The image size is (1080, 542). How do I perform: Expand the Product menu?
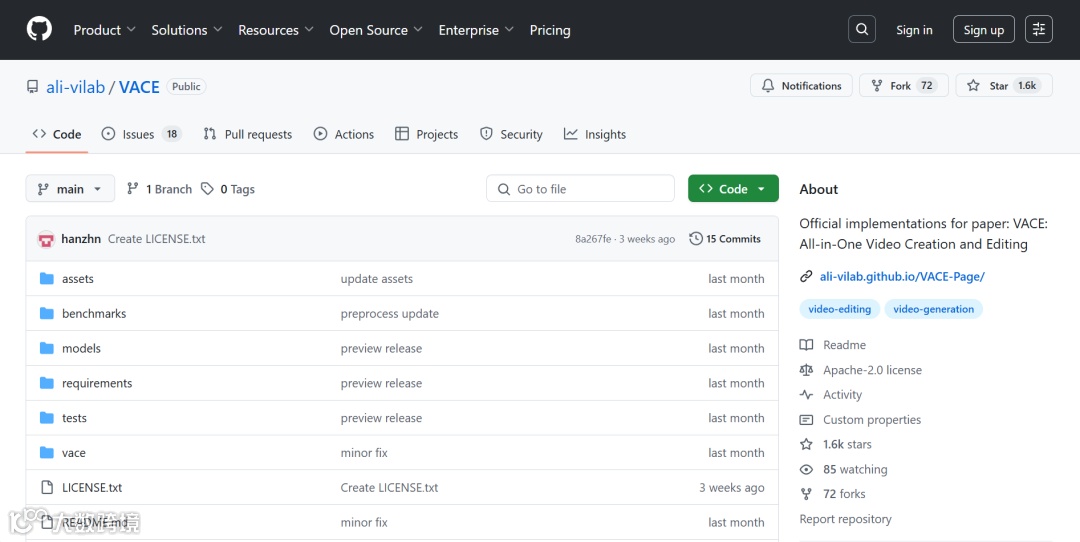(x=105, y=30)
